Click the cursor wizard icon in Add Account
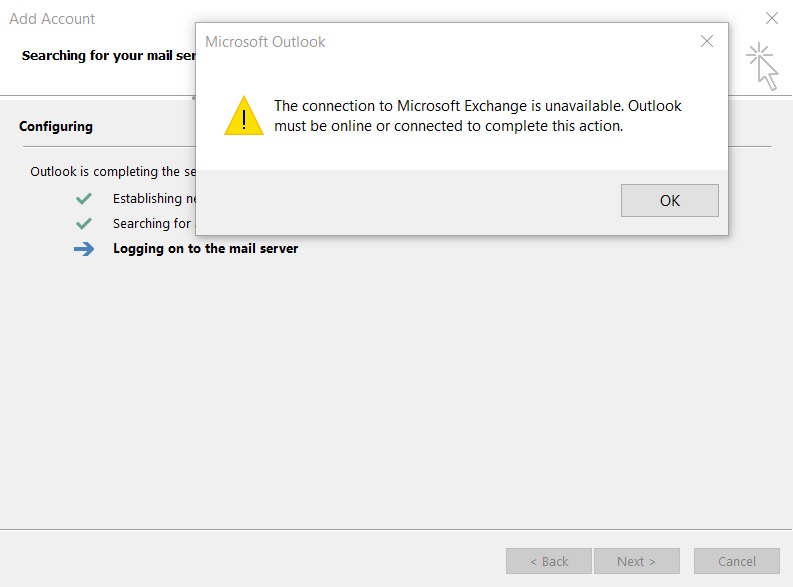Image resolution: width=793 pixels, height=587 pixels. pyautogui.click(x=763, y=67)
